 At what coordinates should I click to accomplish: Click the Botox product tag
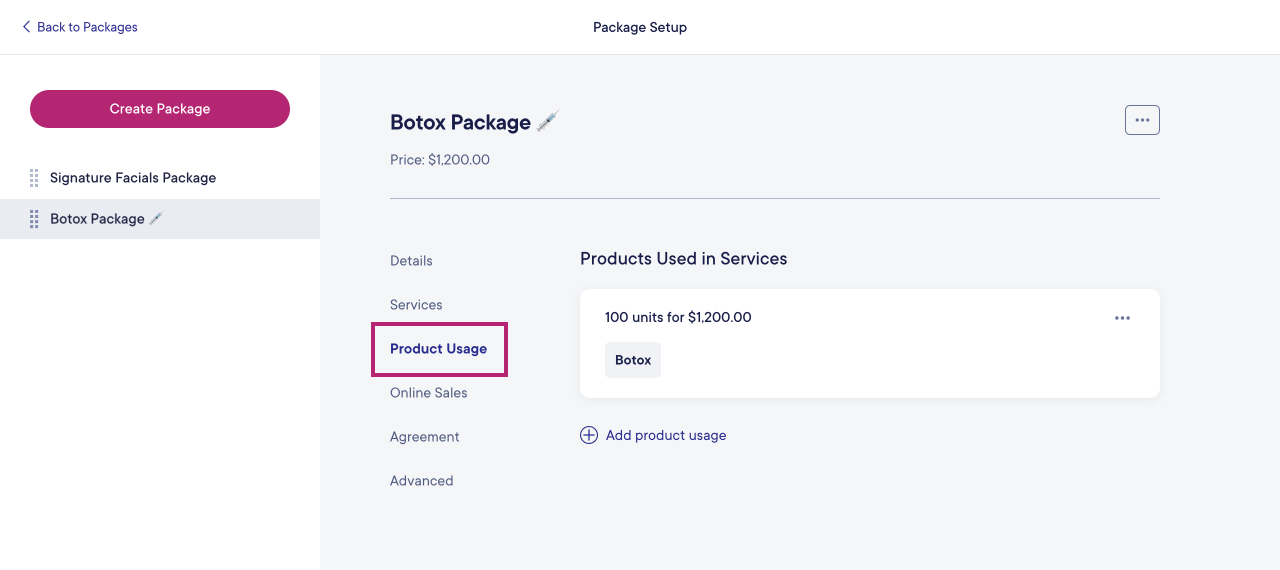[x=633, y=360]
